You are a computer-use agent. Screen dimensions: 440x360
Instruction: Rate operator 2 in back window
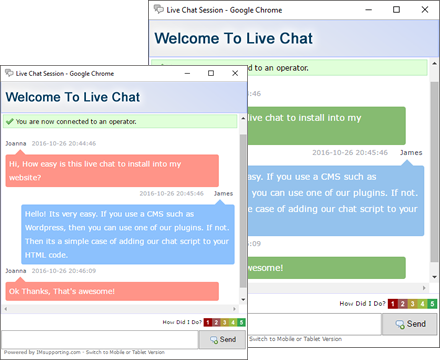point(402,304)
